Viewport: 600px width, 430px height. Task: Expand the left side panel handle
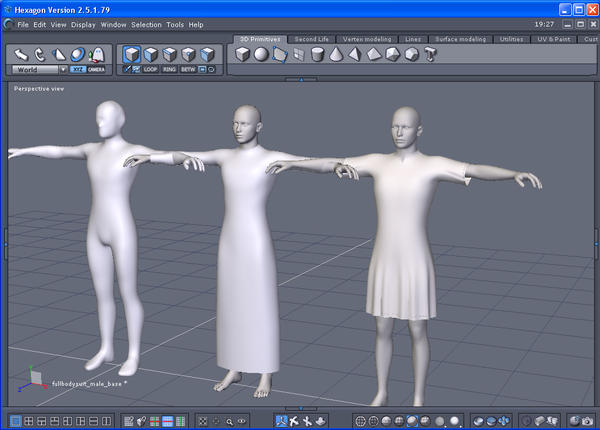coord(5,243)
